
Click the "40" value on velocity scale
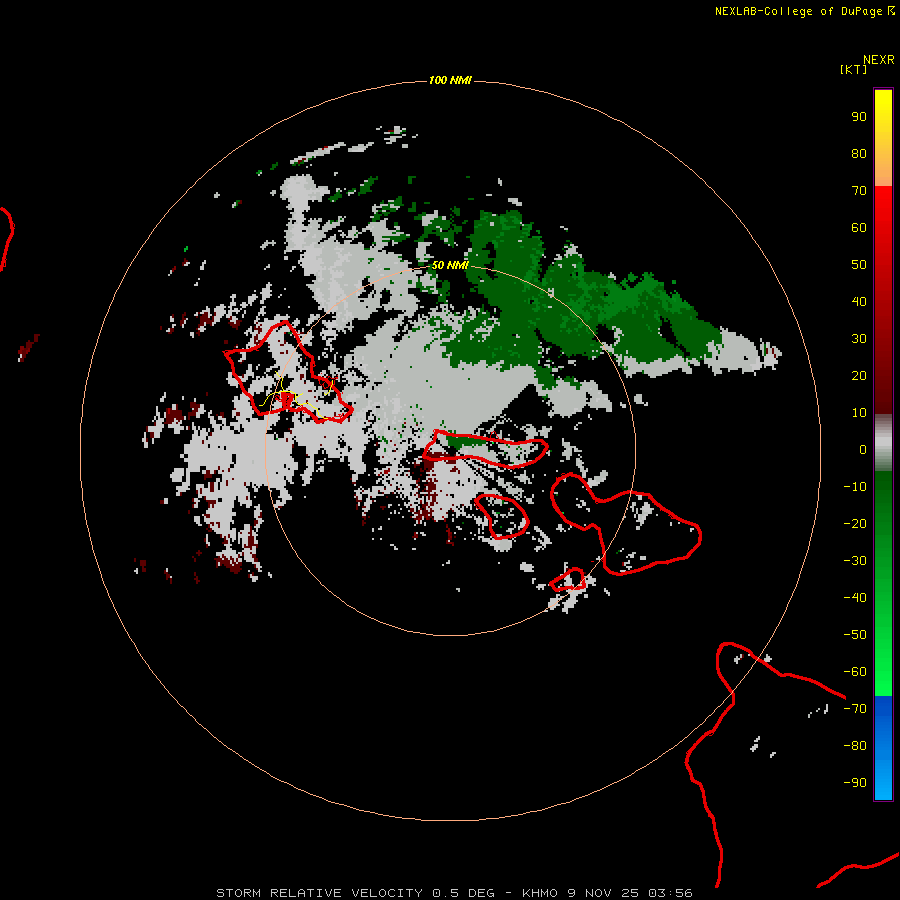coord(859,302)
